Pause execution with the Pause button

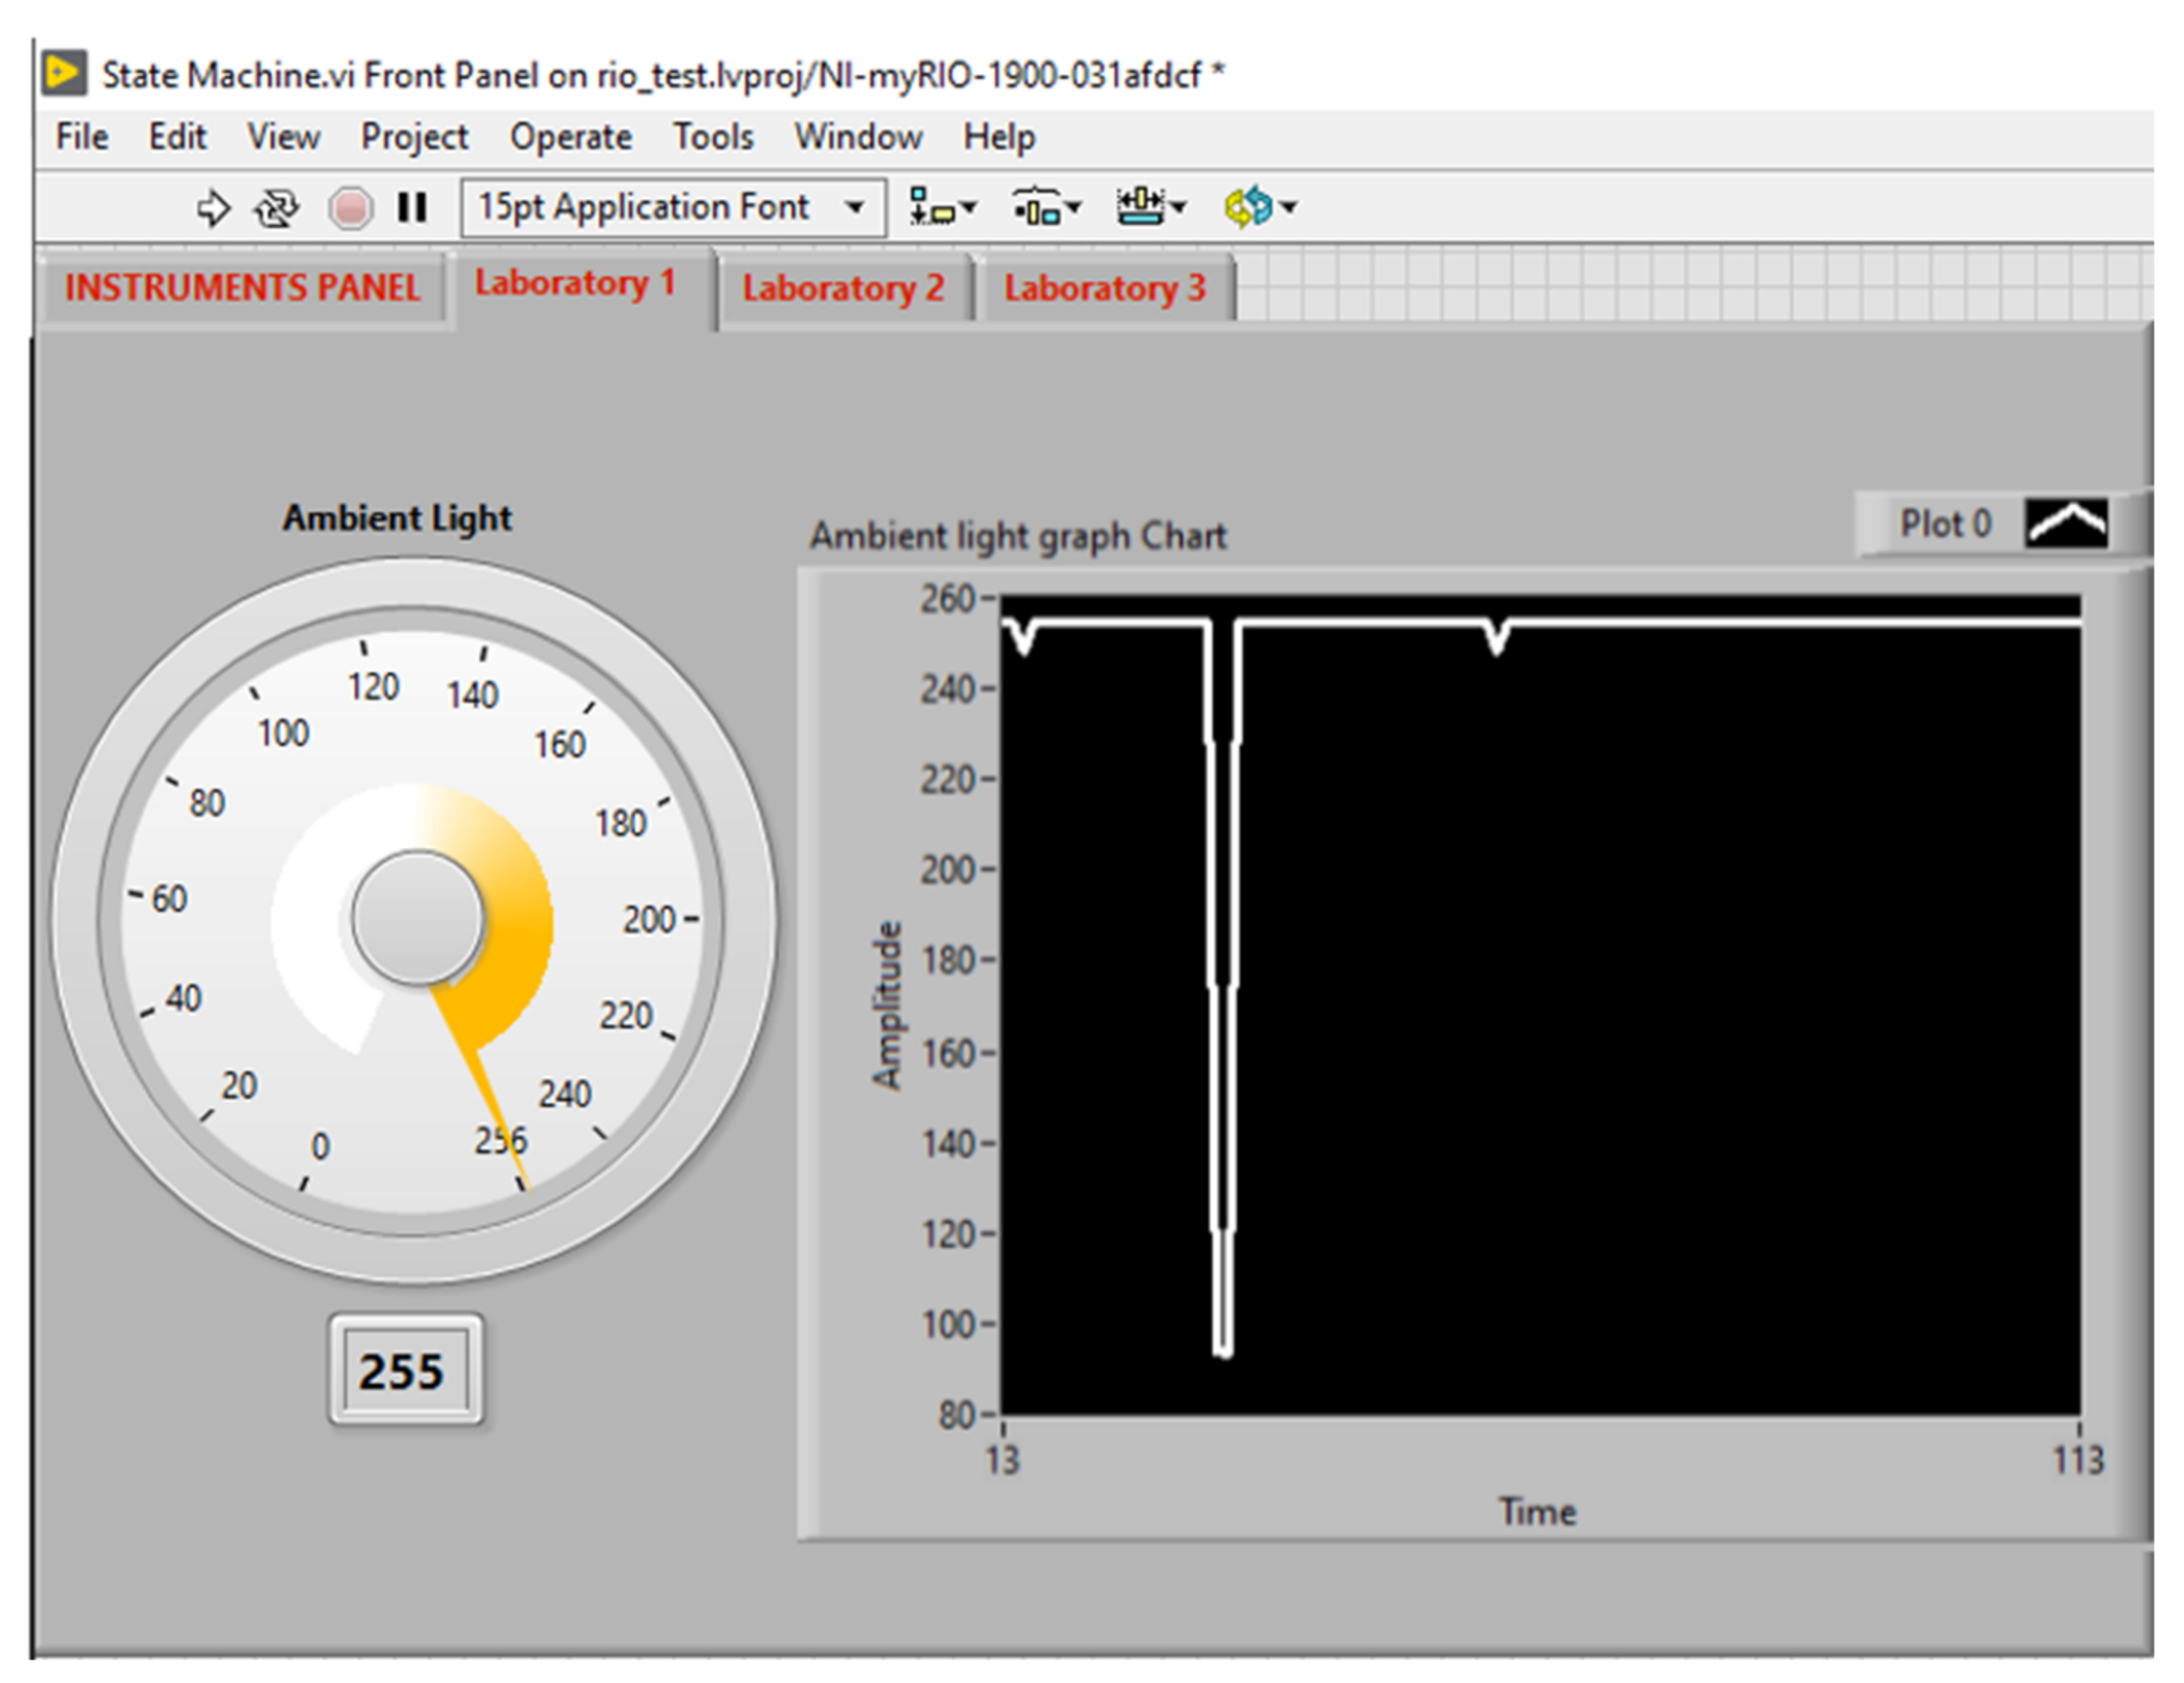(x=412, y=208)
